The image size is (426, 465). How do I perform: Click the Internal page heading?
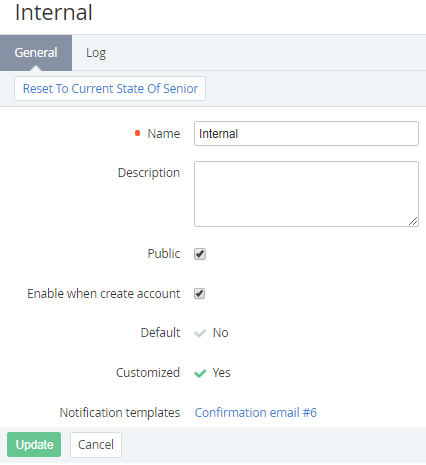(54, 13)
